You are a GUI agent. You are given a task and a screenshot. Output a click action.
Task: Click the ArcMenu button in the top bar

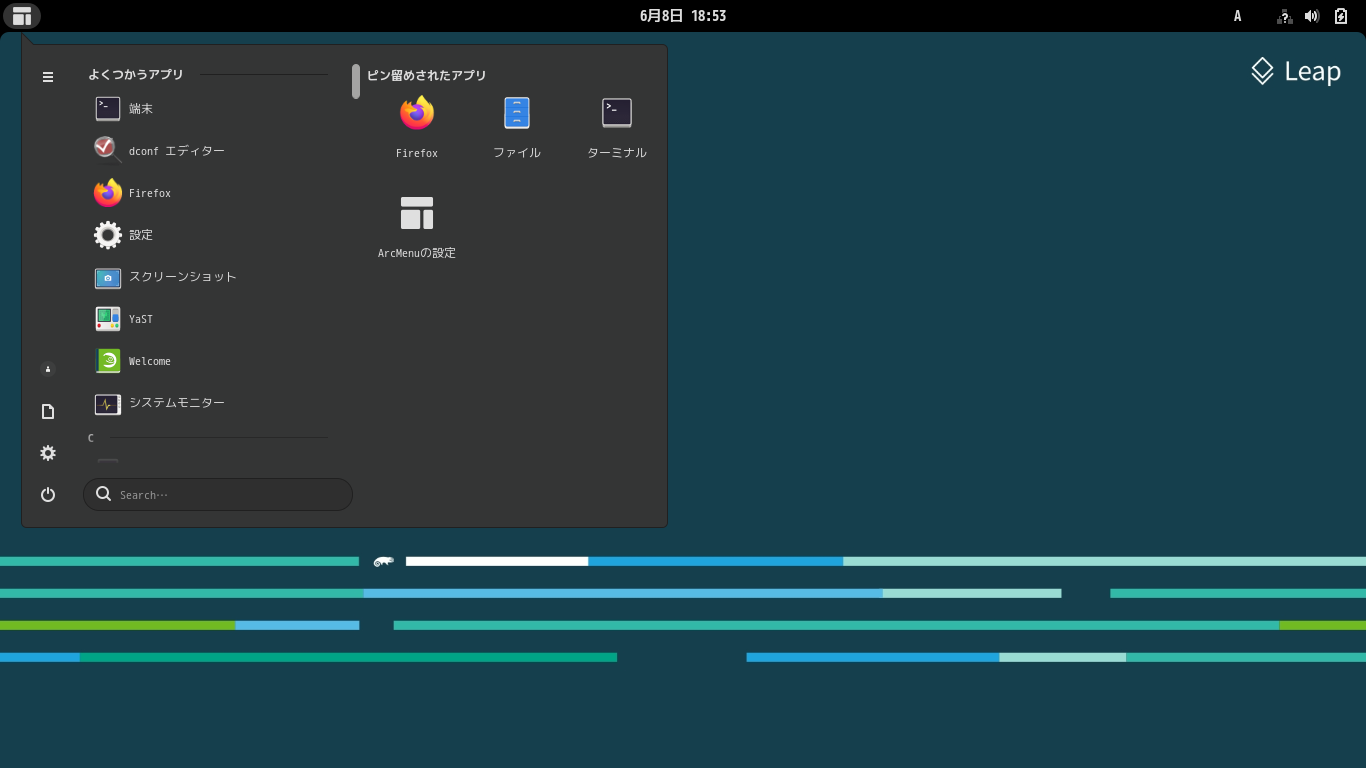[x=21, y=16]
